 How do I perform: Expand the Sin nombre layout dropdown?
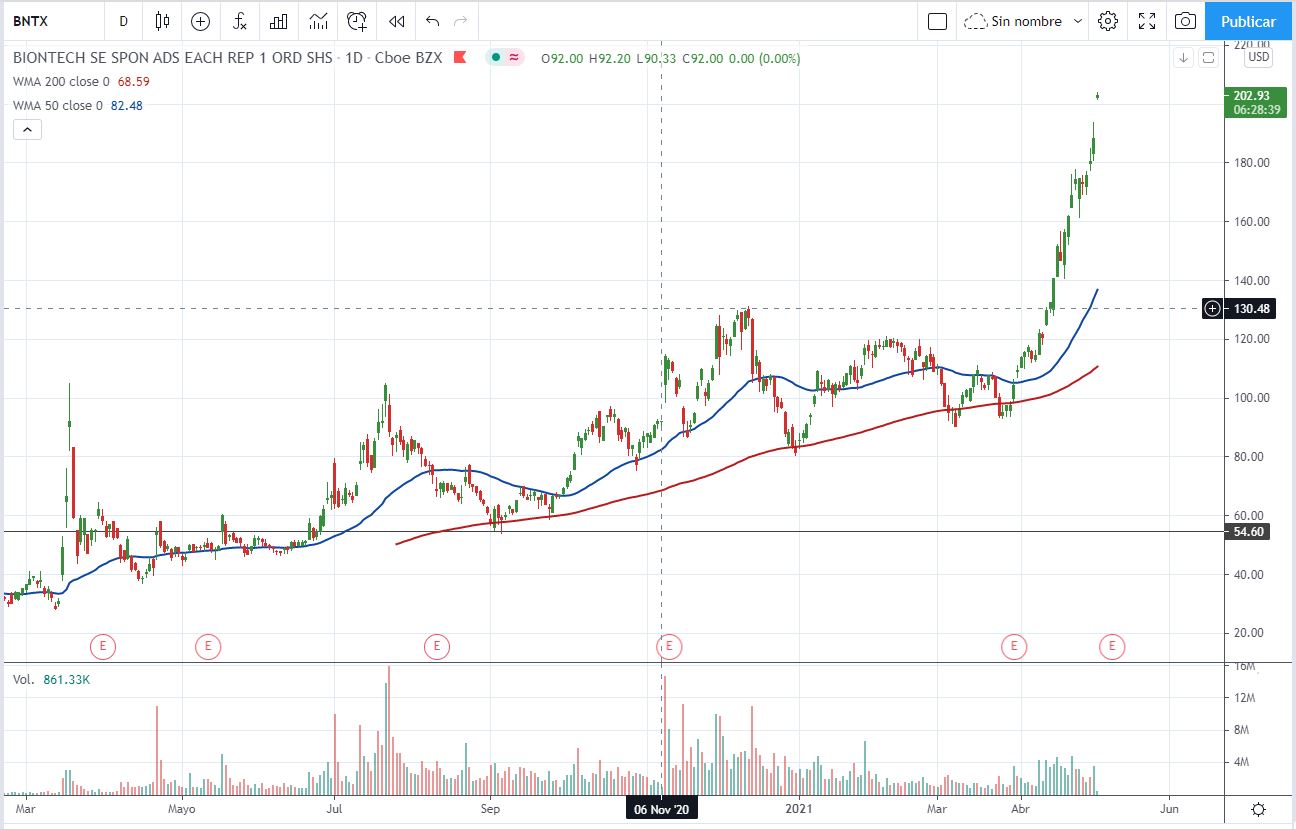[x=1077, y=21]
